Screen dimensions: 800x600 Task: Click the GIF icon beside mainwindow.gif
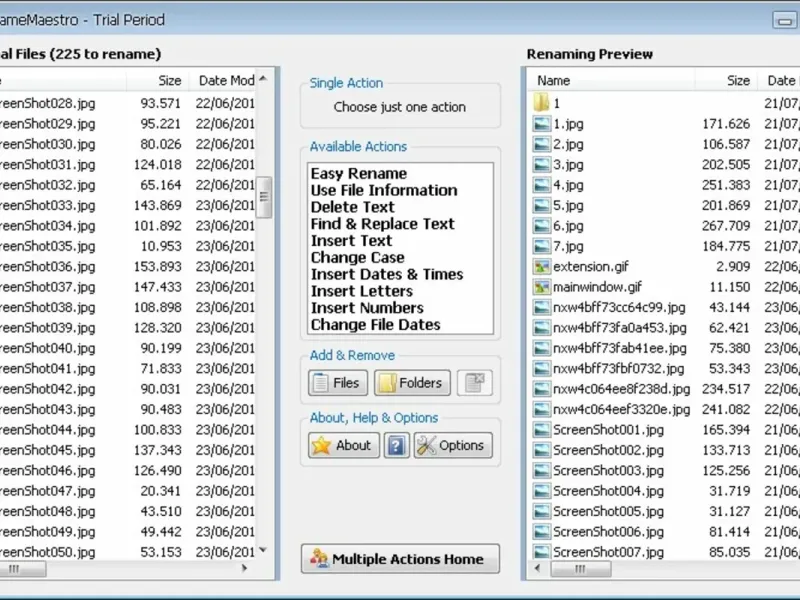pos(541,287)
